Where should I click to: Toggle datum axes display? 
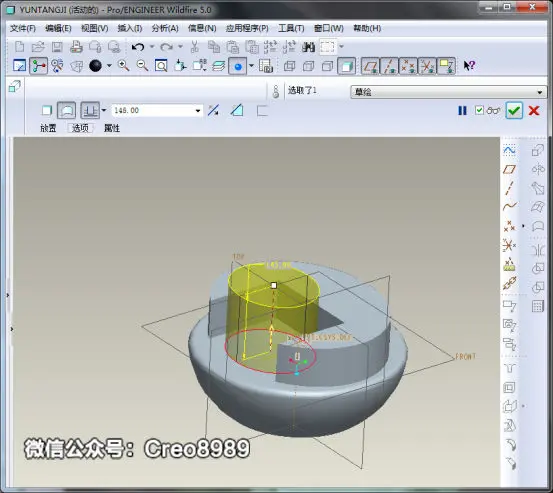(389, 66)
